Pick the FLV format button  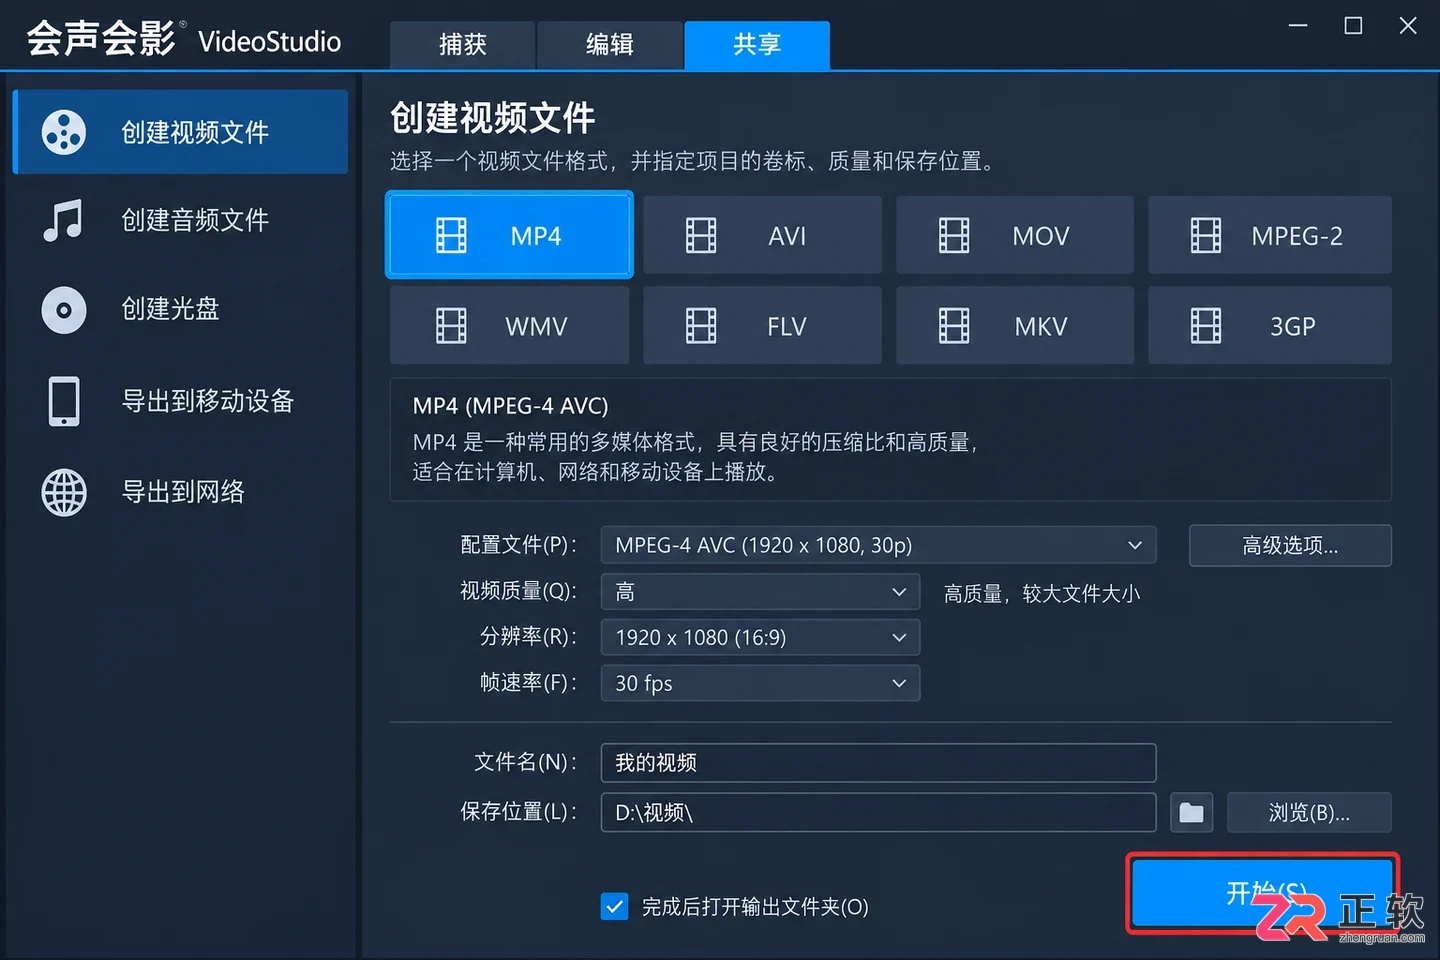(x=762, y=325)
